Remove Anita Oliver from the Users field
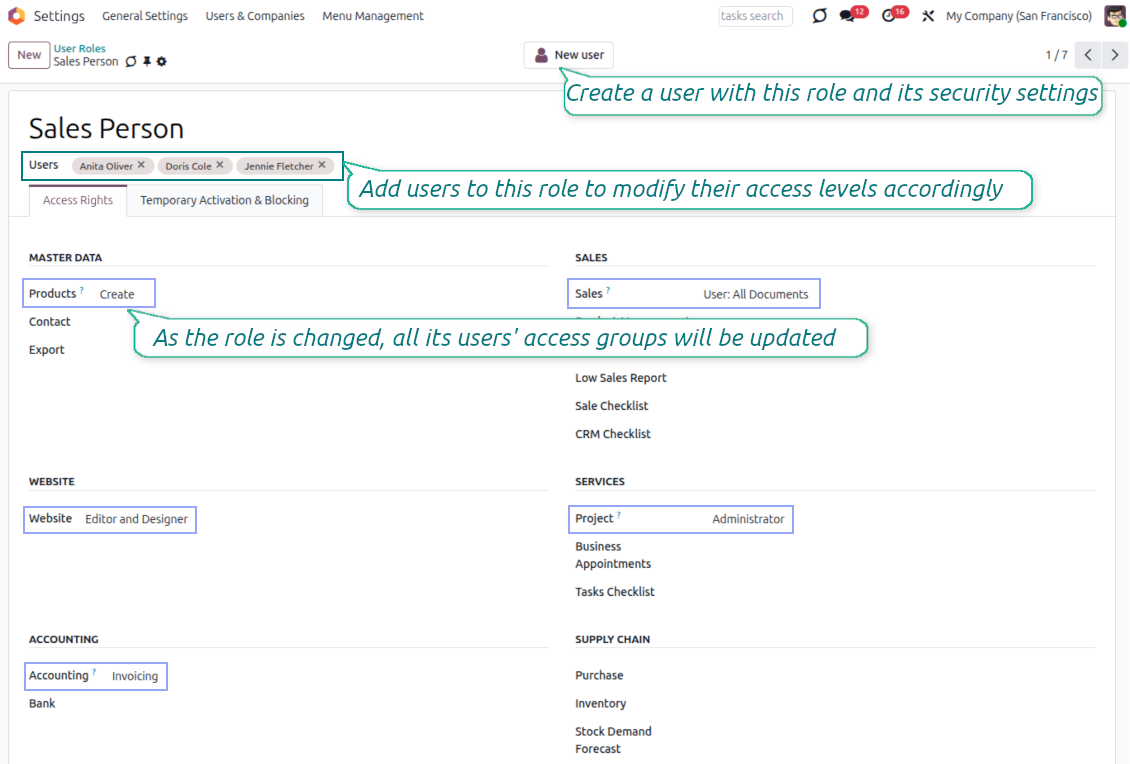Viewport: 1130px width, 764px height. [141, 165]
